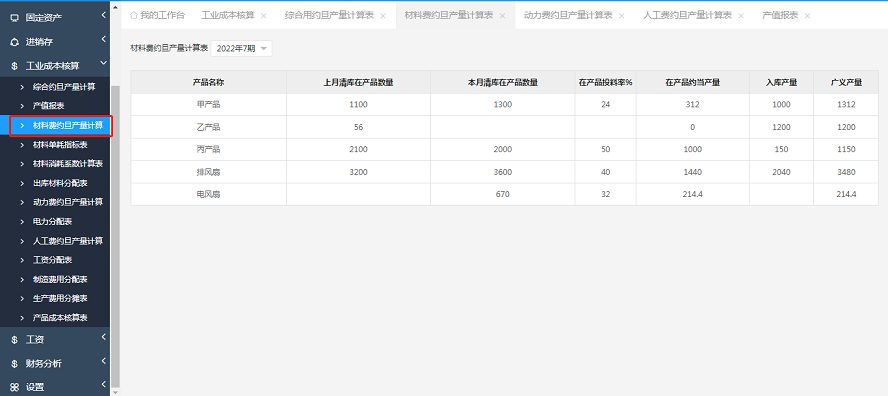The image size is (888, 396).
Task: Click the dollar icon beside 工资
Action: tap(14, 339)
